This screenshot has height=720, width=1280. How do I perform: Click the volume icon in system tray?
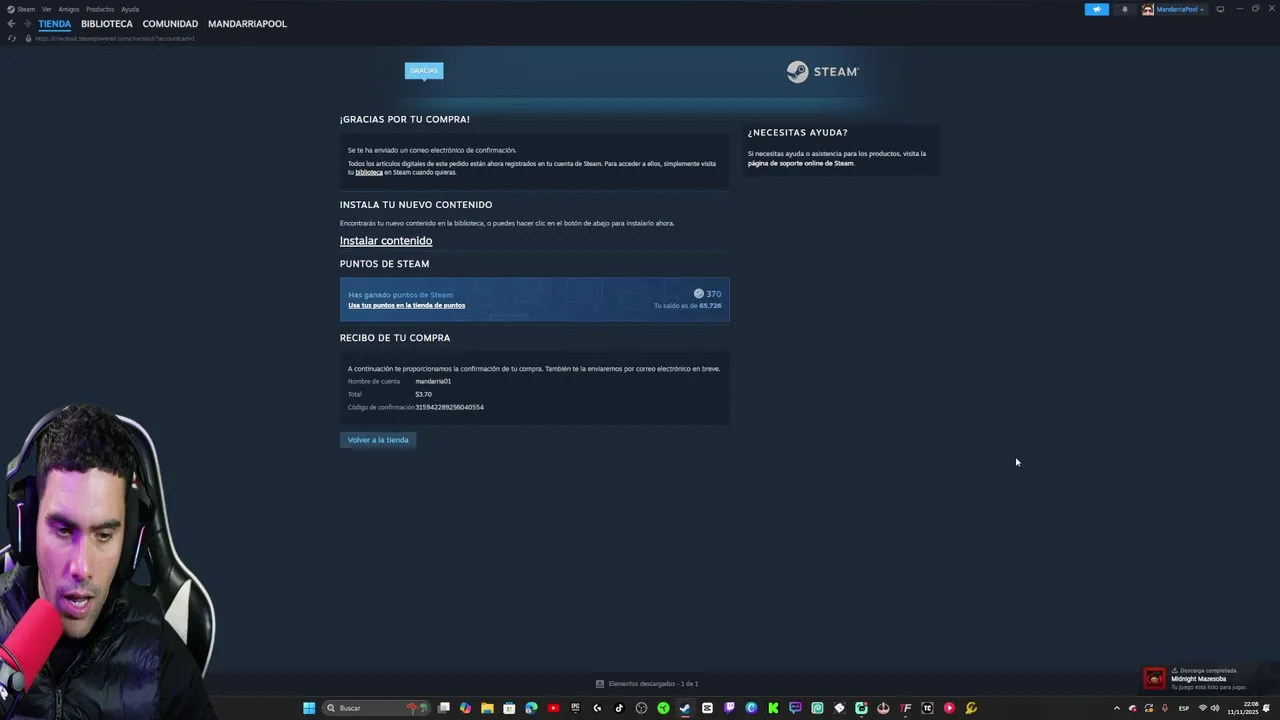(1215, 708)
